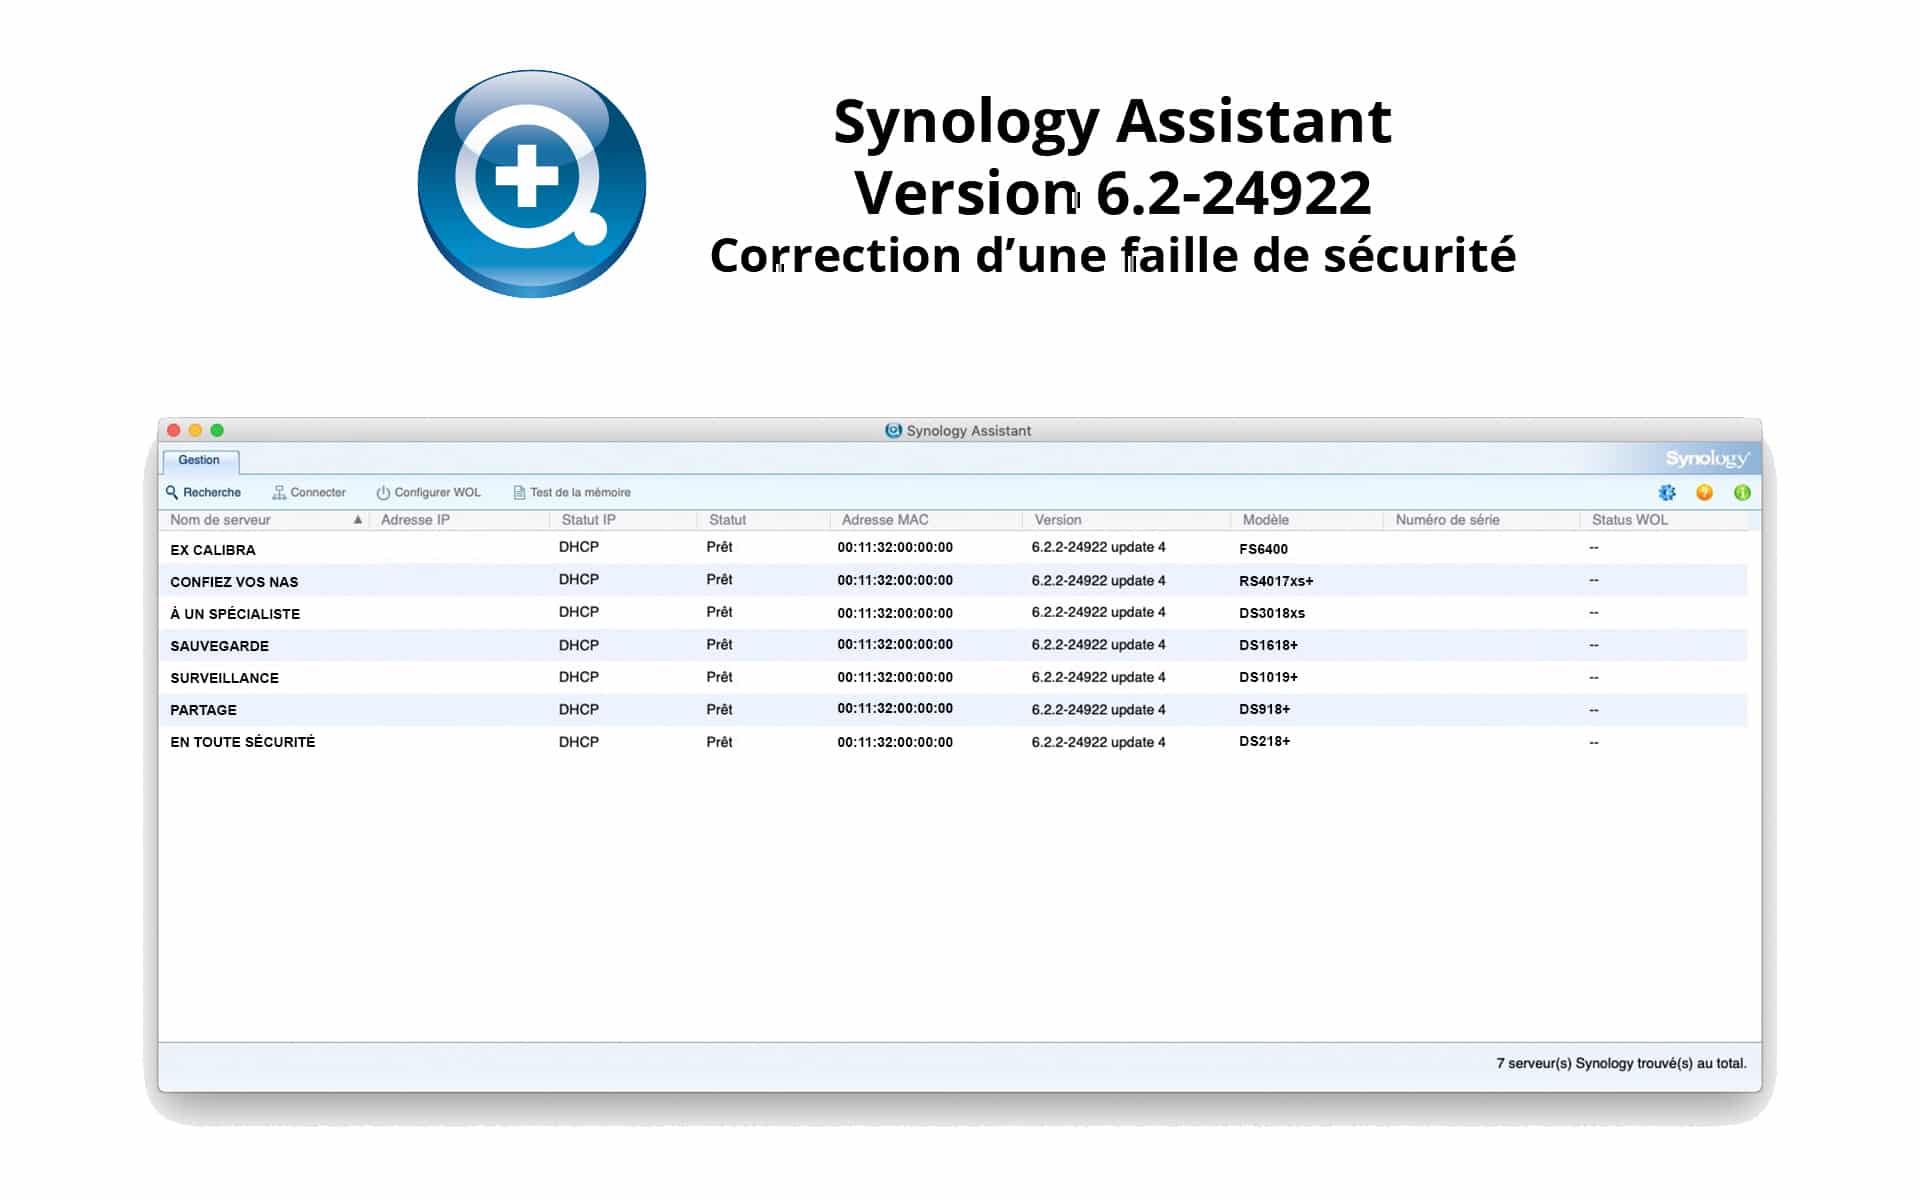Click the Synology brand logo
Viewport: 1920px width, 1200px height.
tap(1707, 458)
